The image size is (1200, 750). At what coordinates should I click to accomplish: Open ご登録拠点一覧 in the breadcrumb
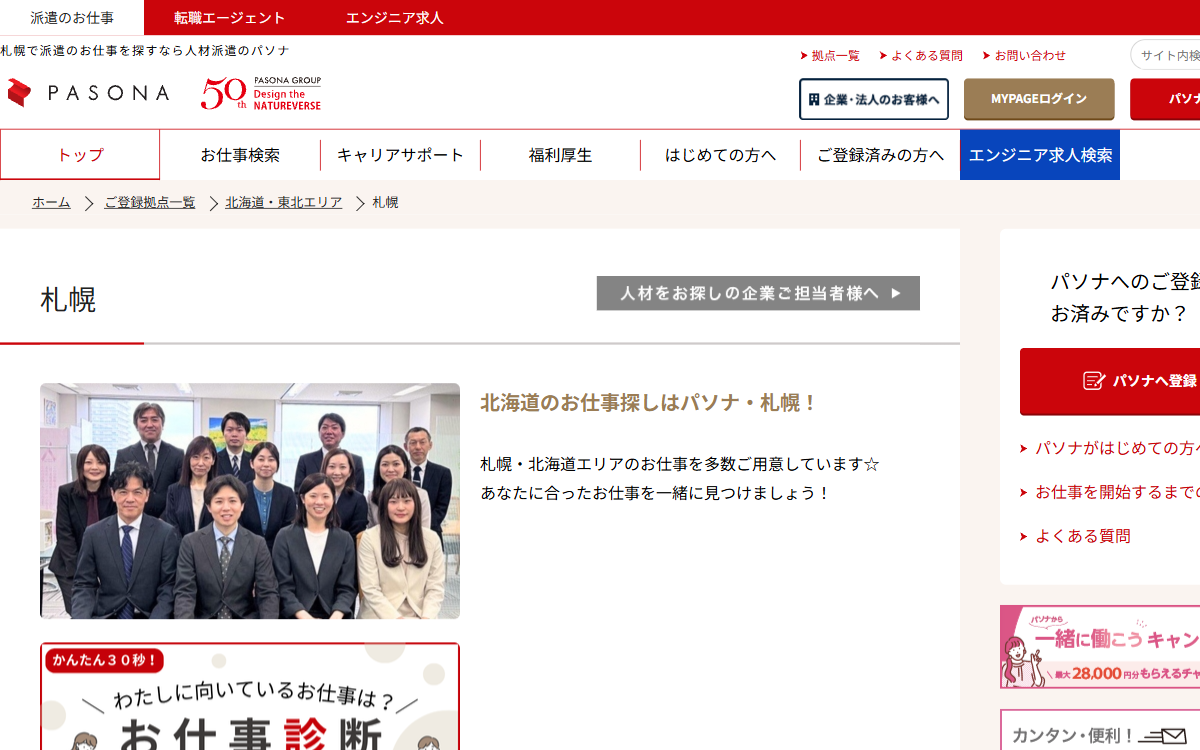150,203
